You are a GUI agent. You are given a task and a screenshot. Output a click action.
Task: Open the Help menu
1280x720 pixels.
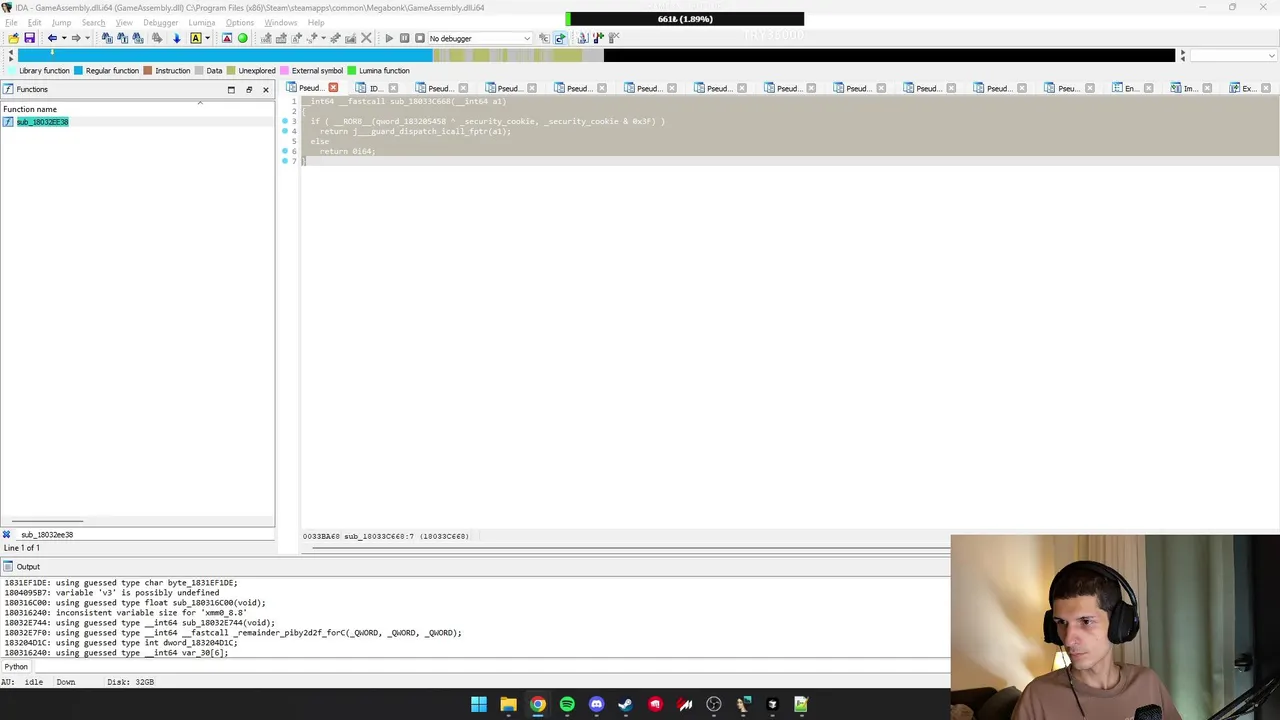(x=316, y=22)
